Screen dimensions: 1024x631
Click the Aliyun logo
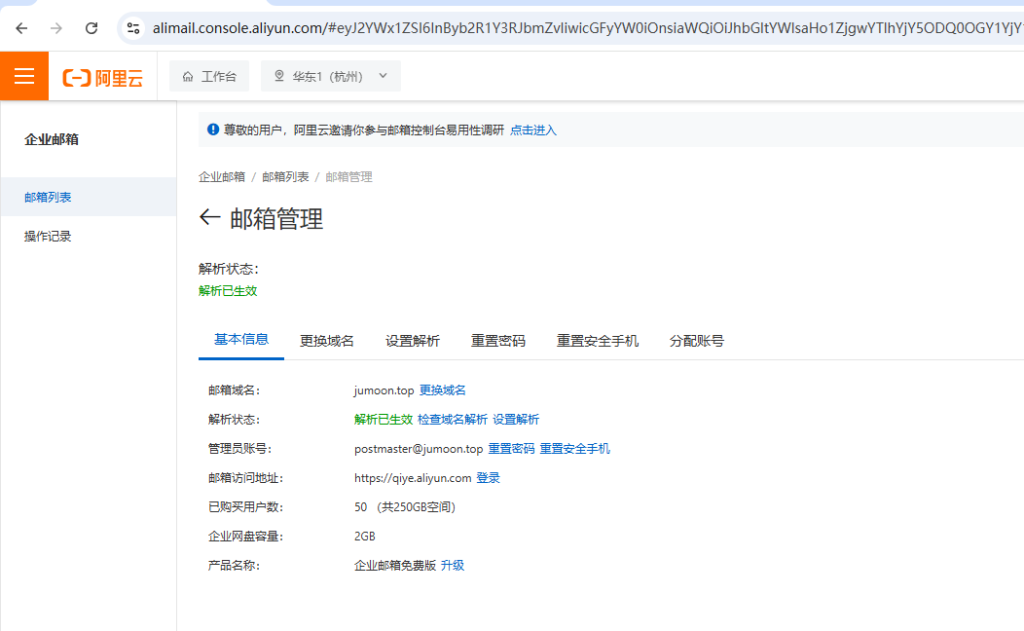click(102, 77)
